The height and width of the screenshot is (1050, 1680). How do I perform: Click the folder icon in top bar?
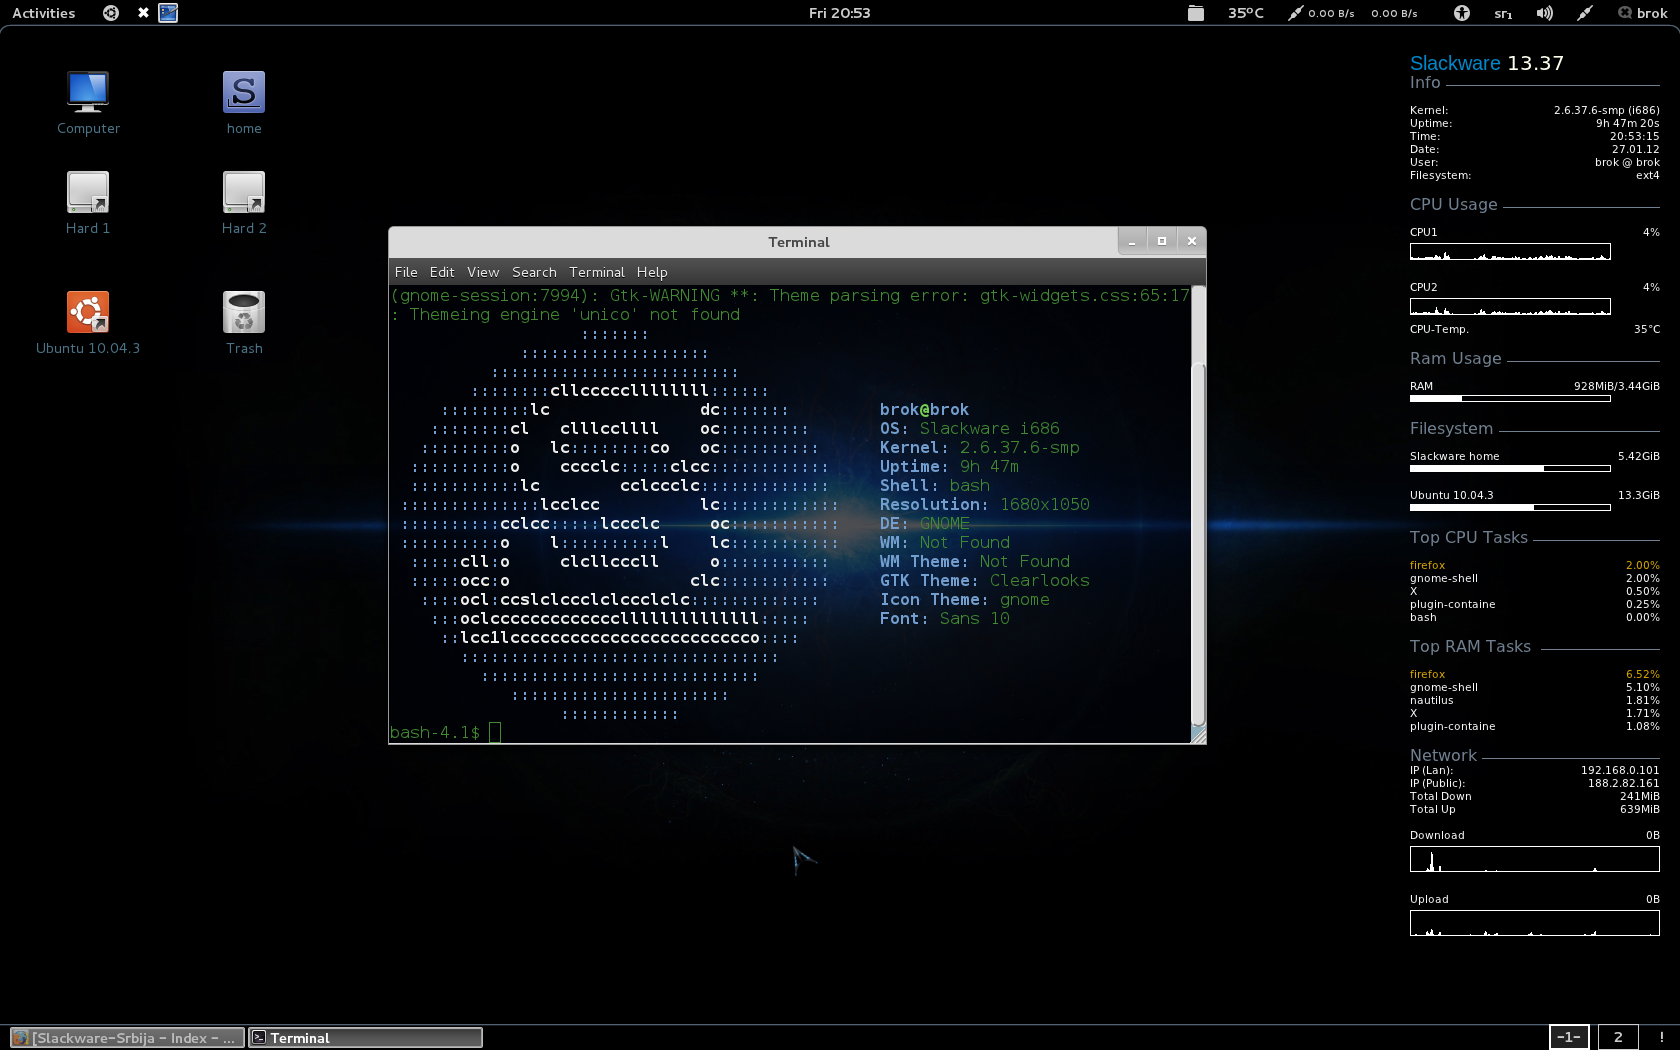[1195, 13]
